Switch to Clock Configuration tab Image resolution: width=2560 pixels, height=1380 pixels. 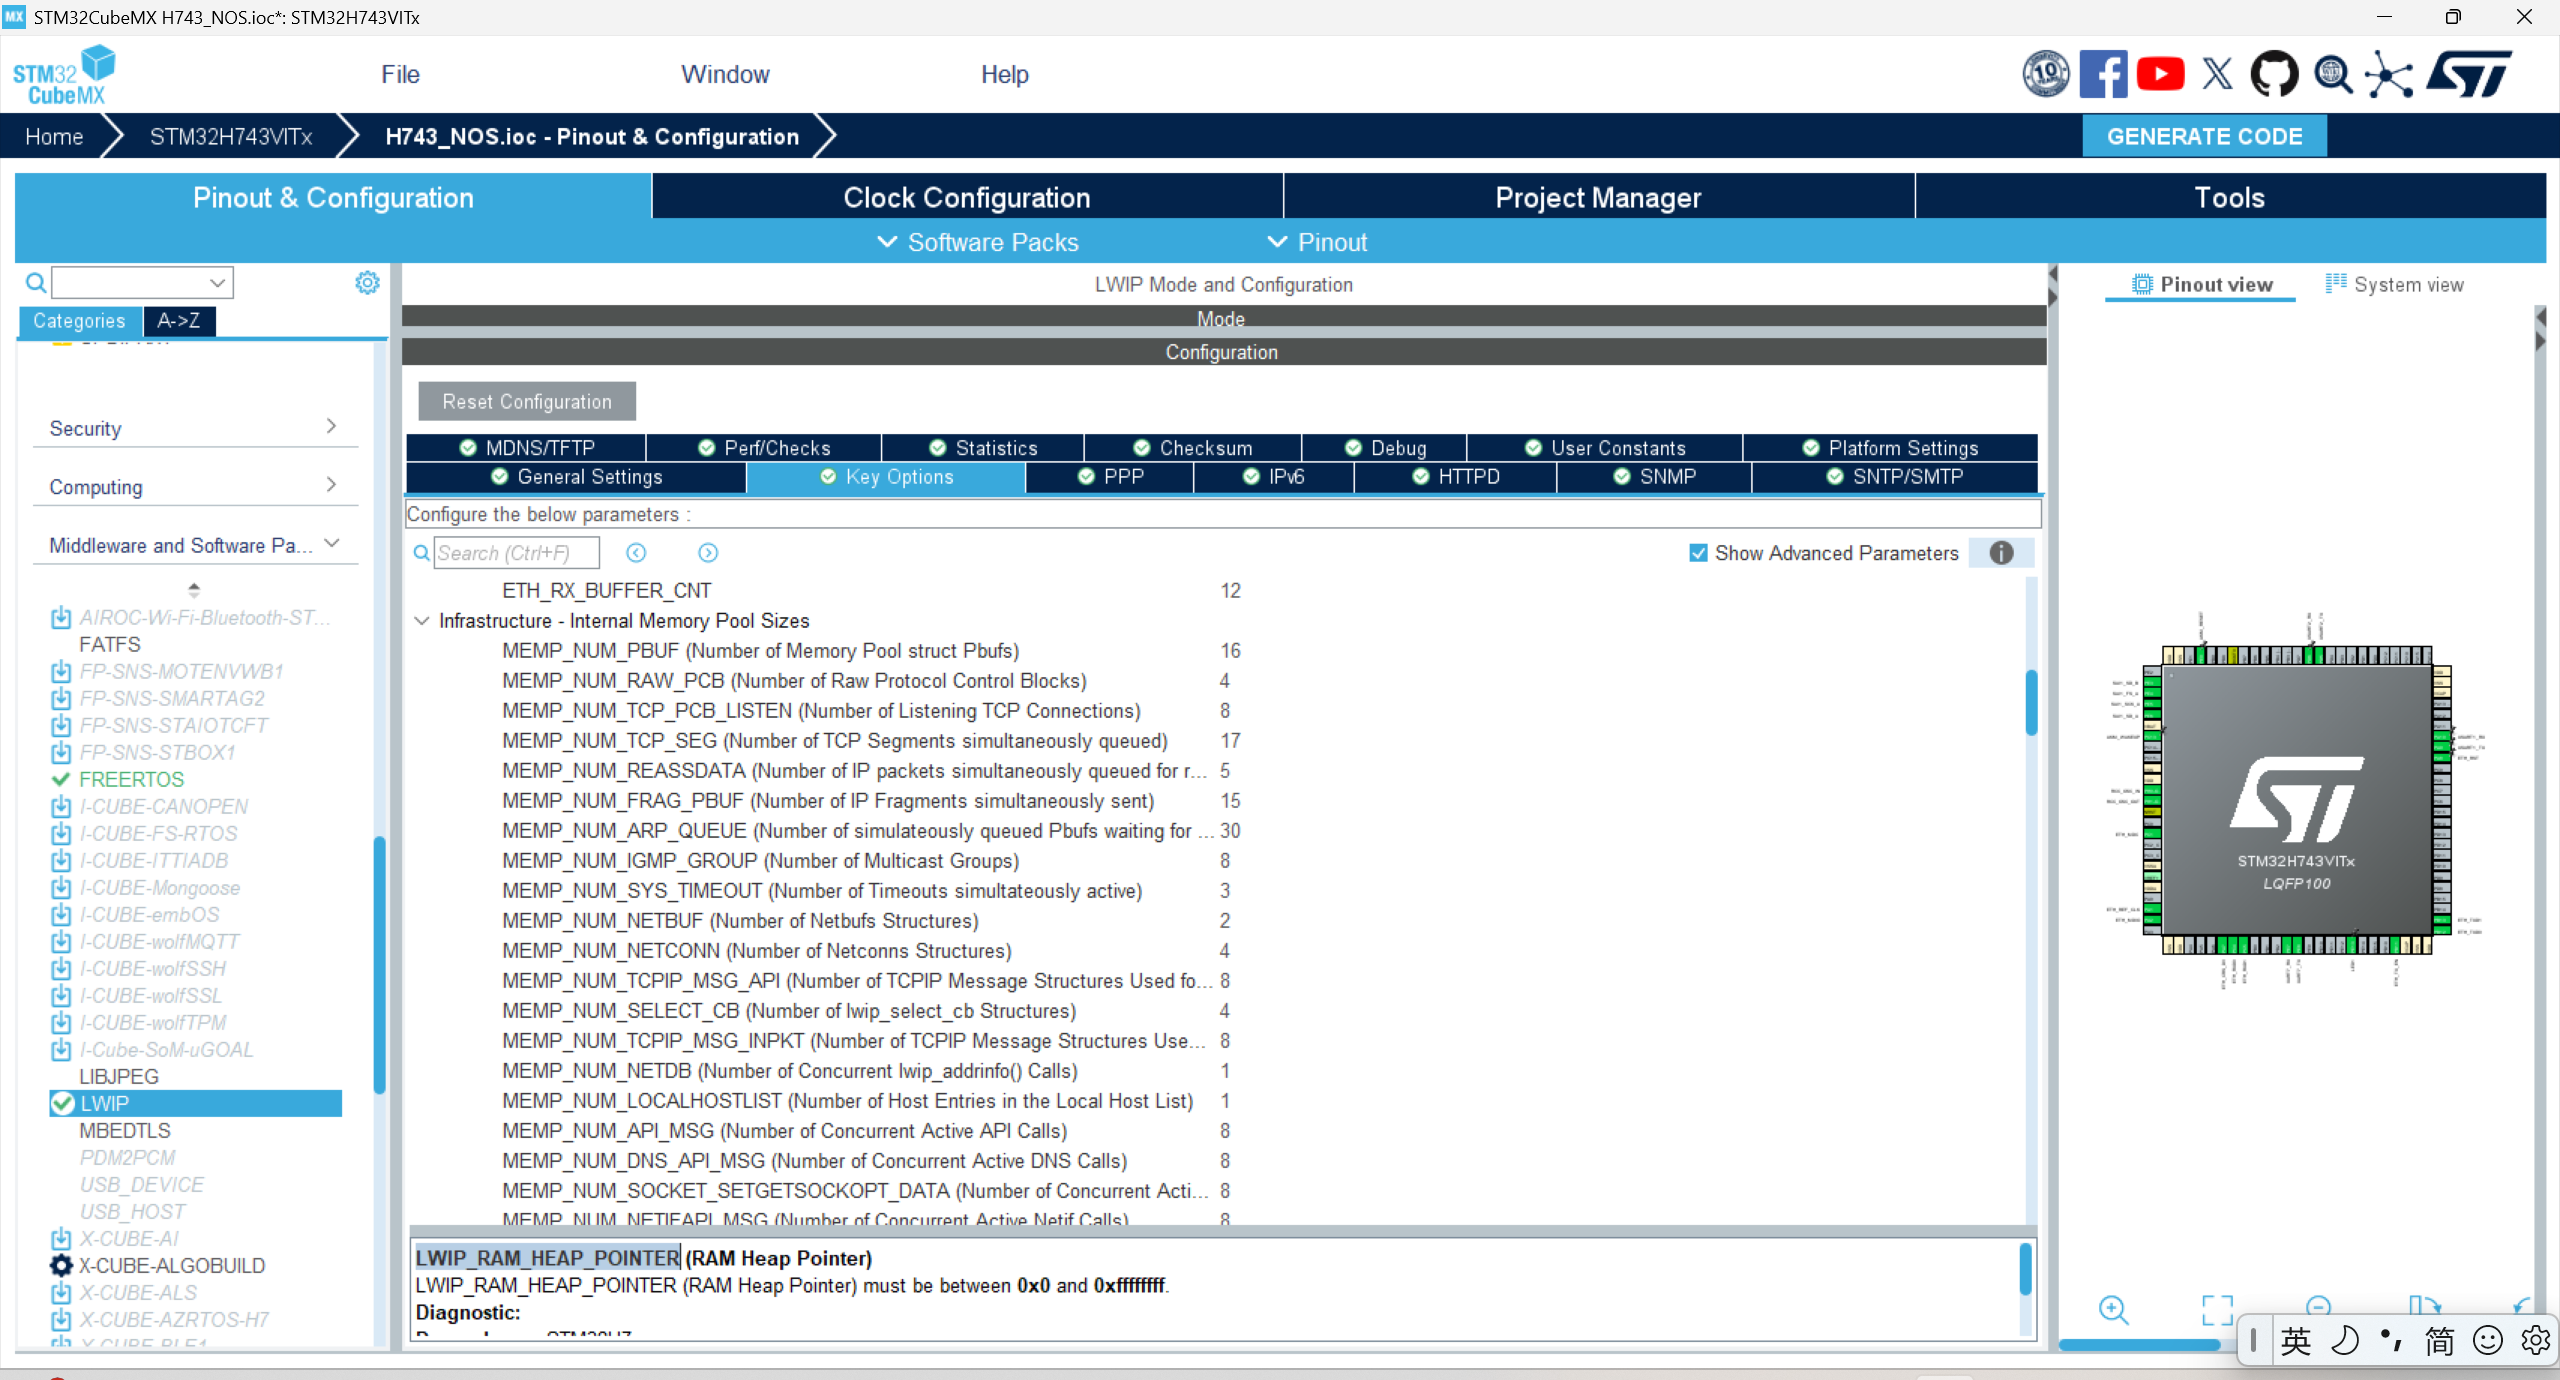tap(967, 197)
